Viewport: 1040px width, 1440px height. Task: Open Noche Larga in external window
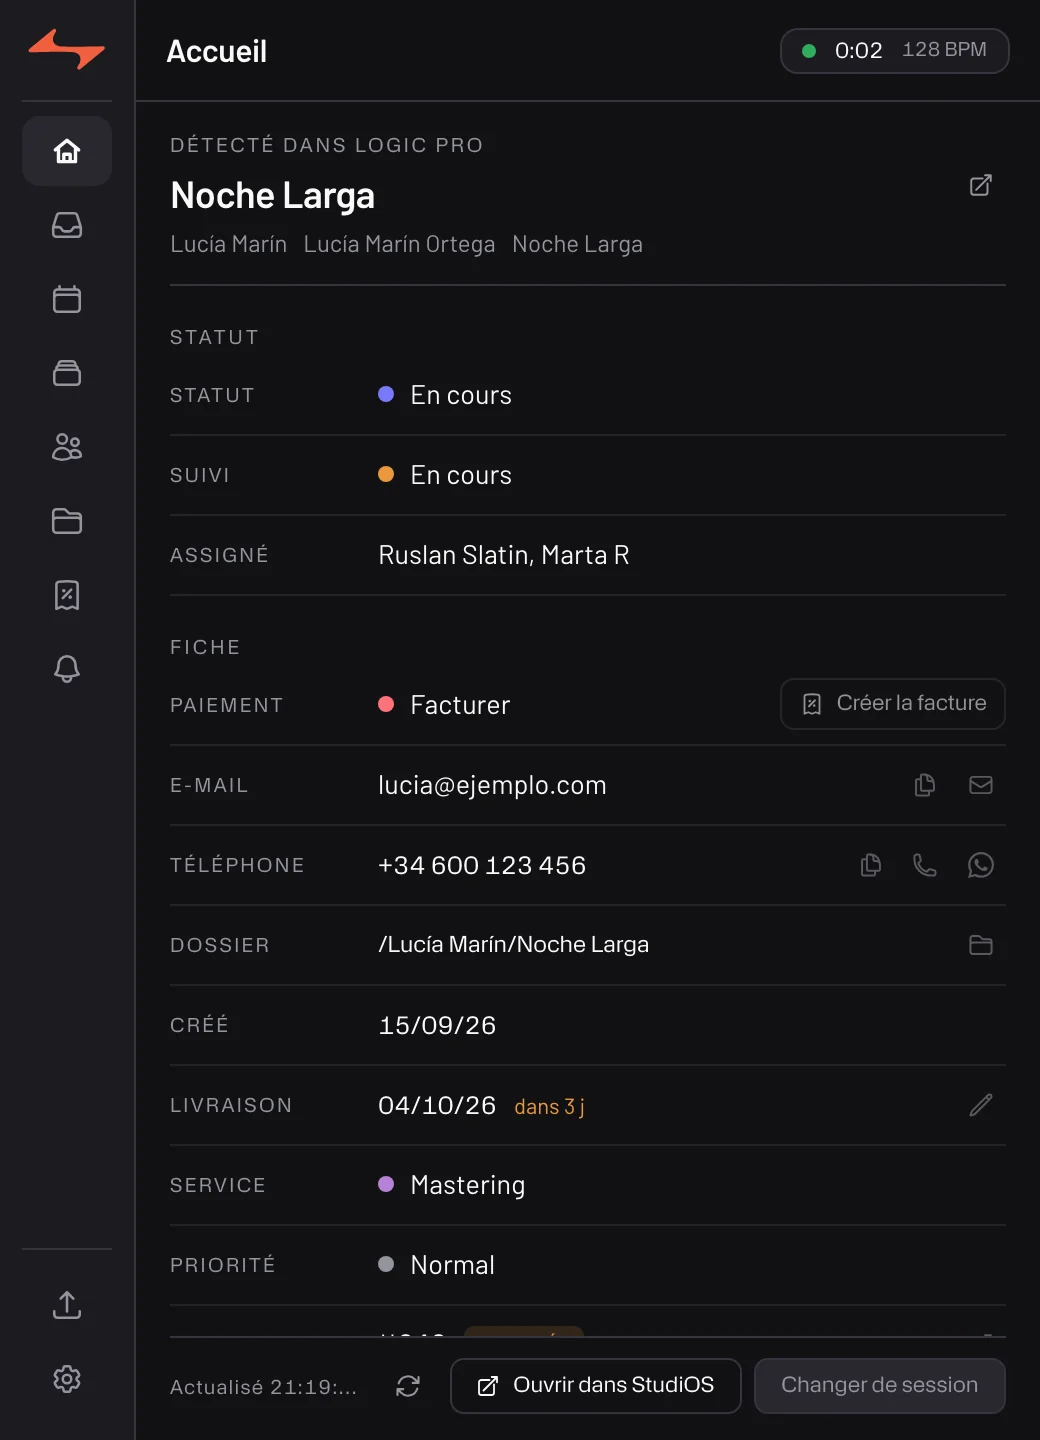[981, 185]
